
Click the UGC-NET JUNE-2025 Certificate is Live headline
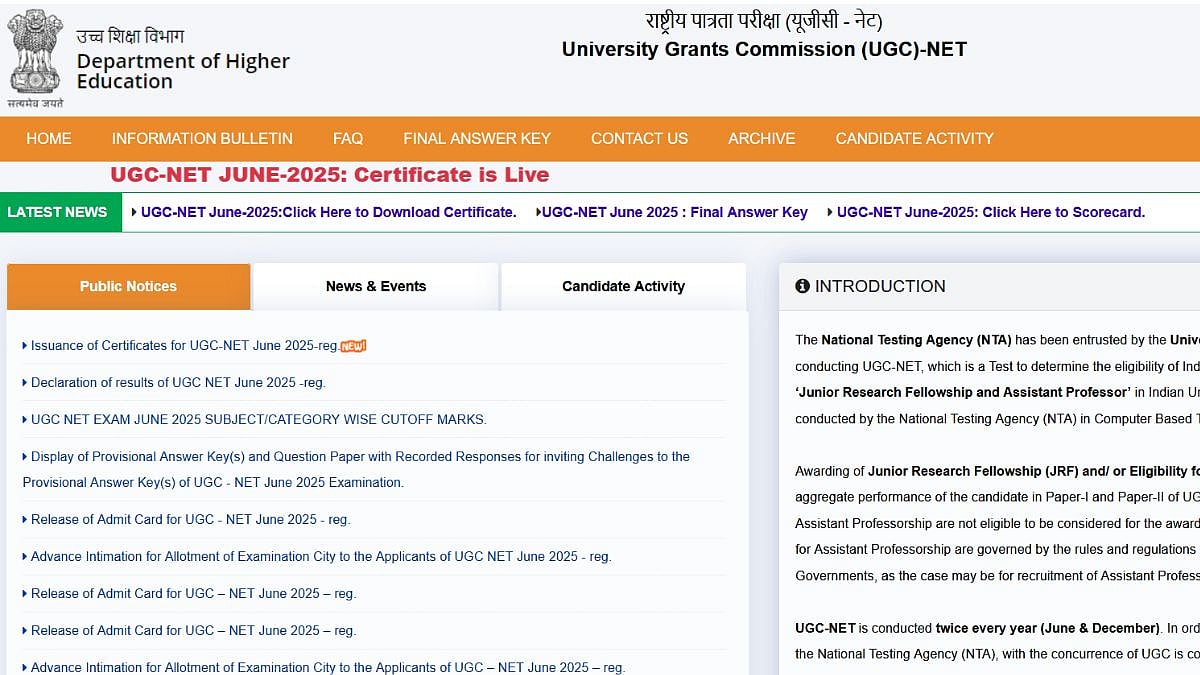(x=330, y=174)
